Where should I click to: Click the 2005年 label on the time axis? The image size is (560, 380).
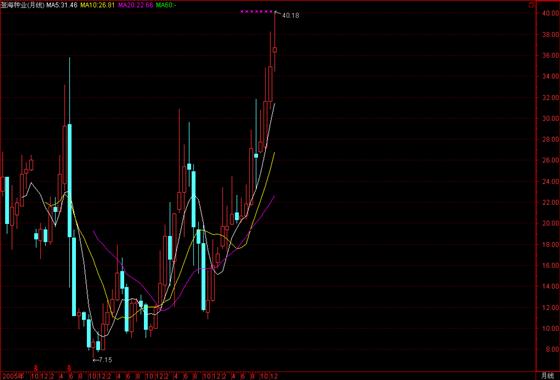pos(12,376)
